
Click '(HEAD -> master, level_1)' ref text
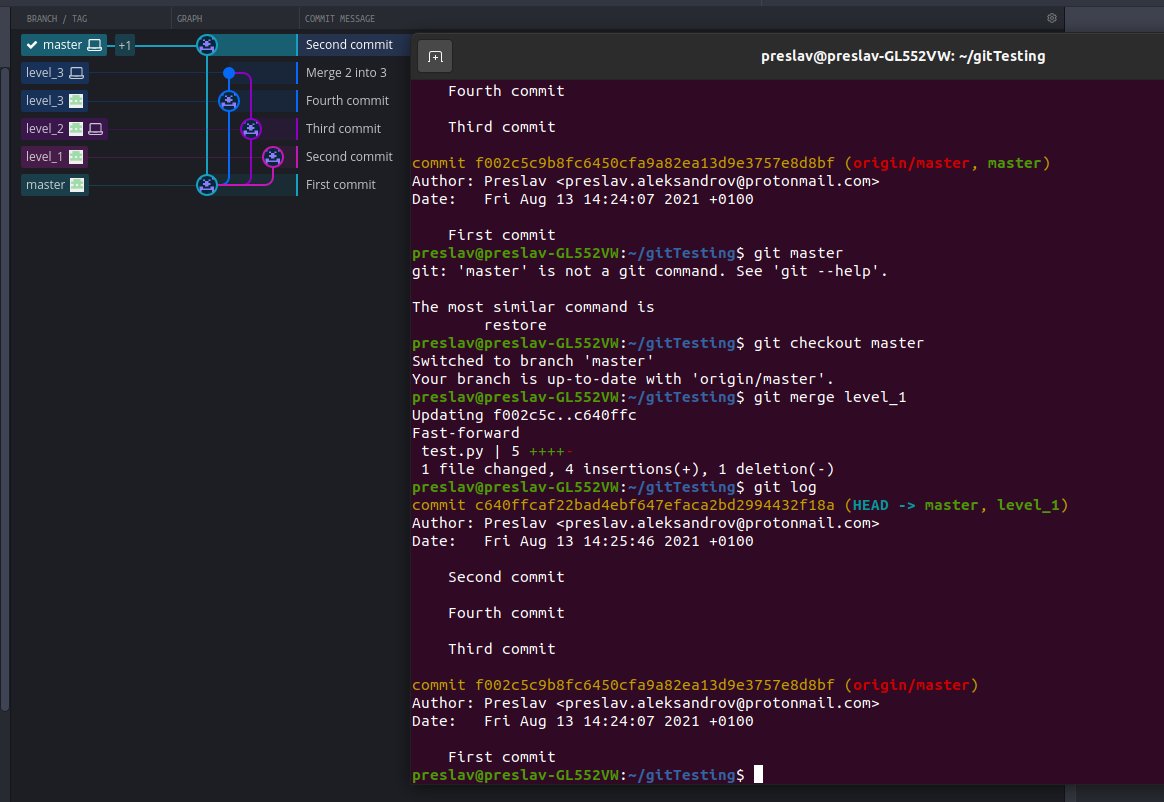956,506
